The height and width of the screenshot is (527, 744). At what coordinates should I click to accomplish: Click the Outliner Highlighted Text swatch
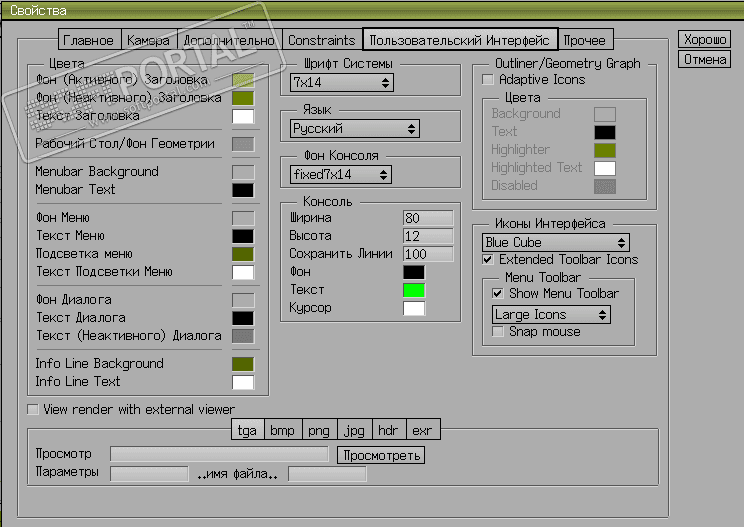pyautogui.click(x=605, y=168)
